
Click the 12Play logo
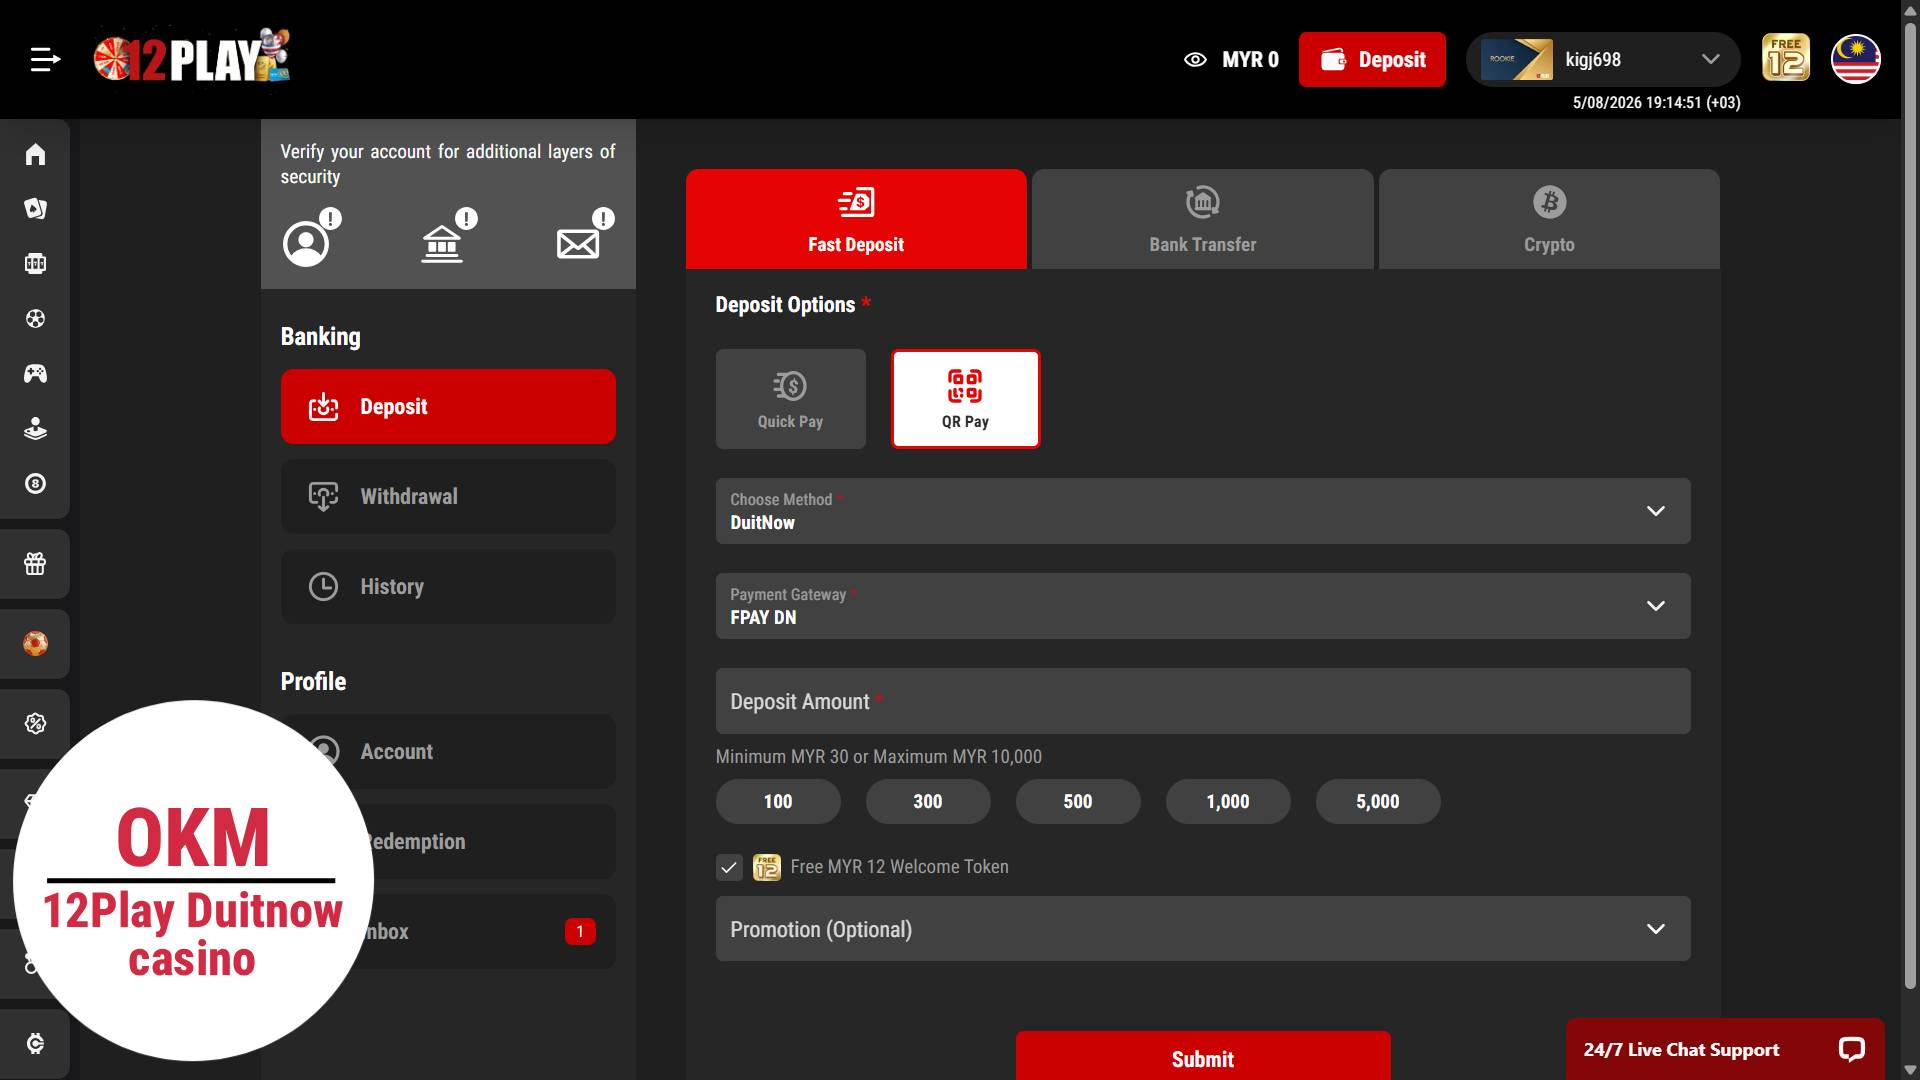[x=192, y=57]
